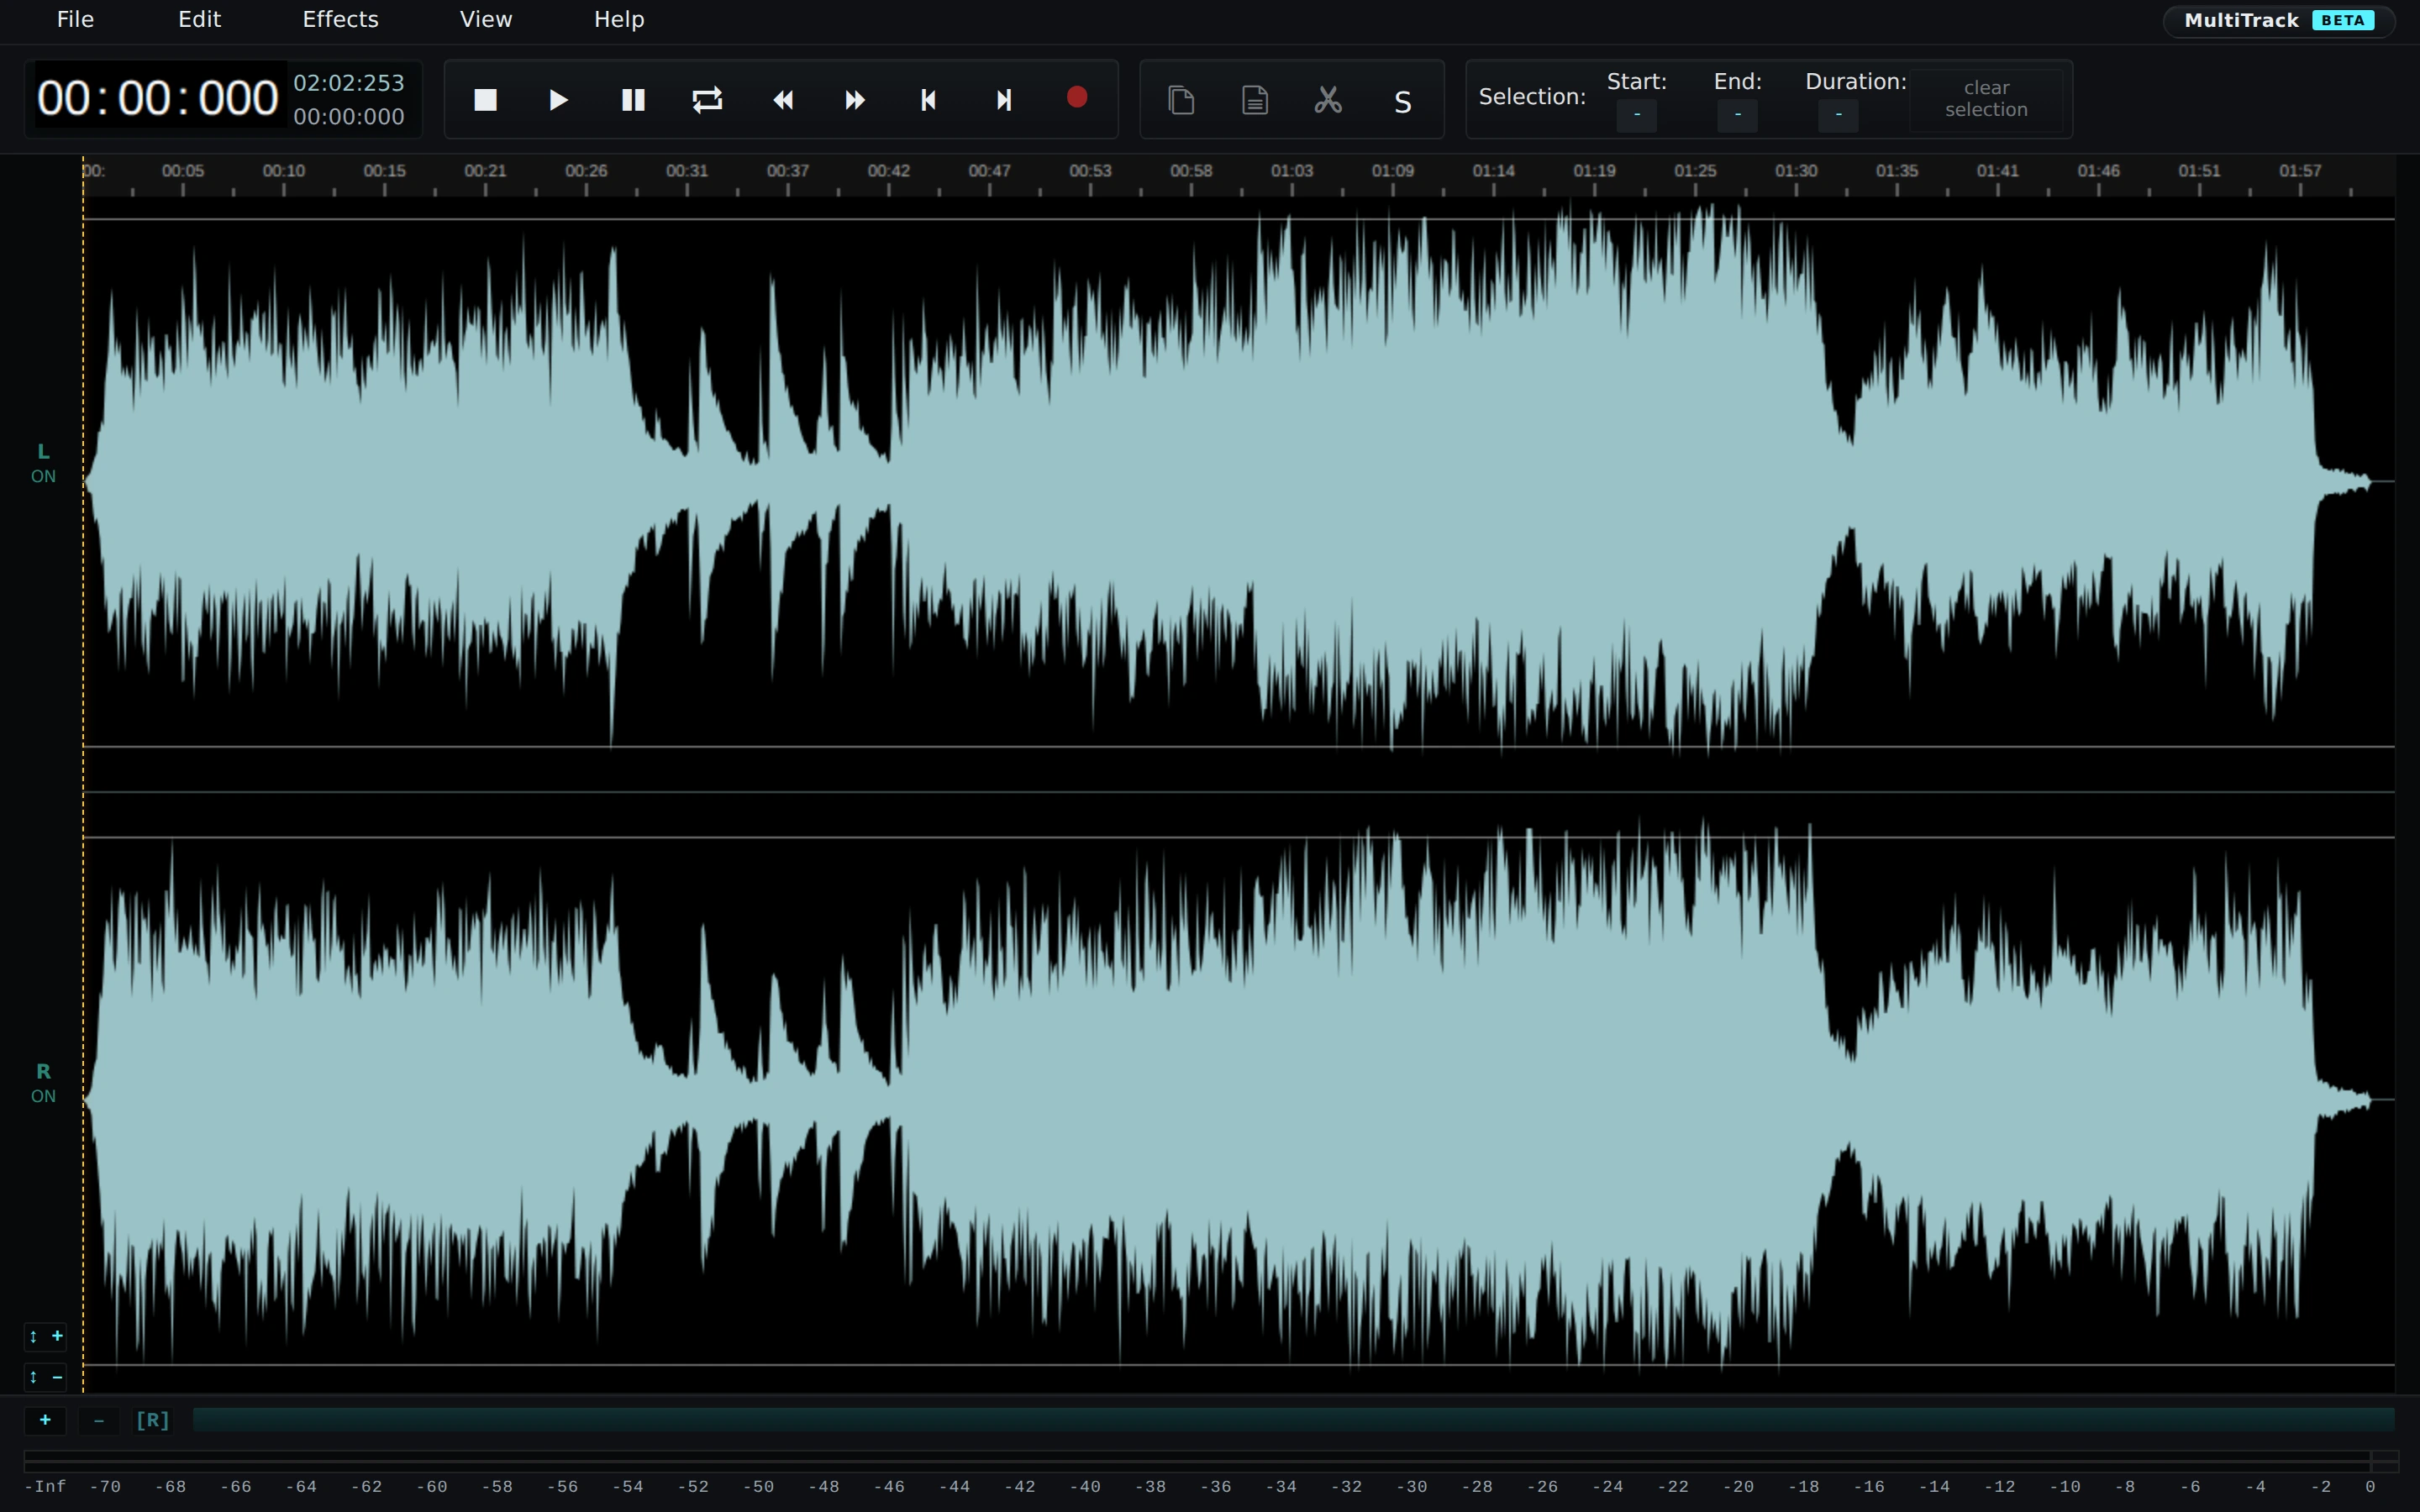Start recording with the red record button
The height and width of the screenshot is (1512, 2420).
coord(1077,97)
